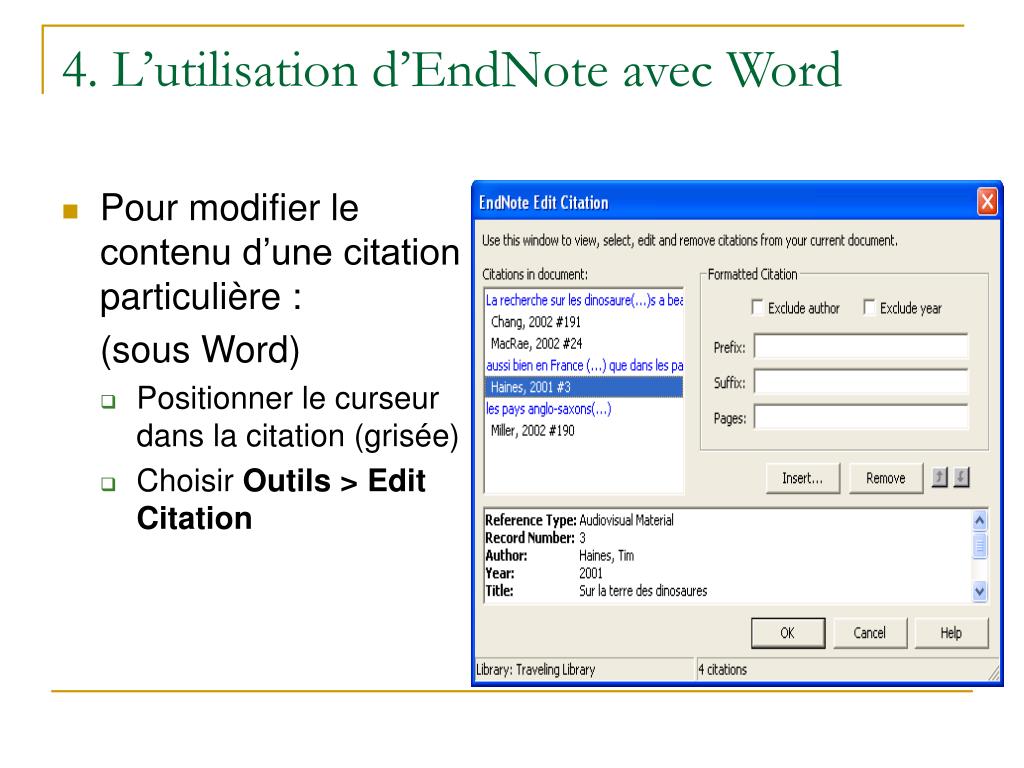Tick the Exclude author checkbox
Screen dimensions: 1024x768
pyautogui.click(x=757, y=307)
